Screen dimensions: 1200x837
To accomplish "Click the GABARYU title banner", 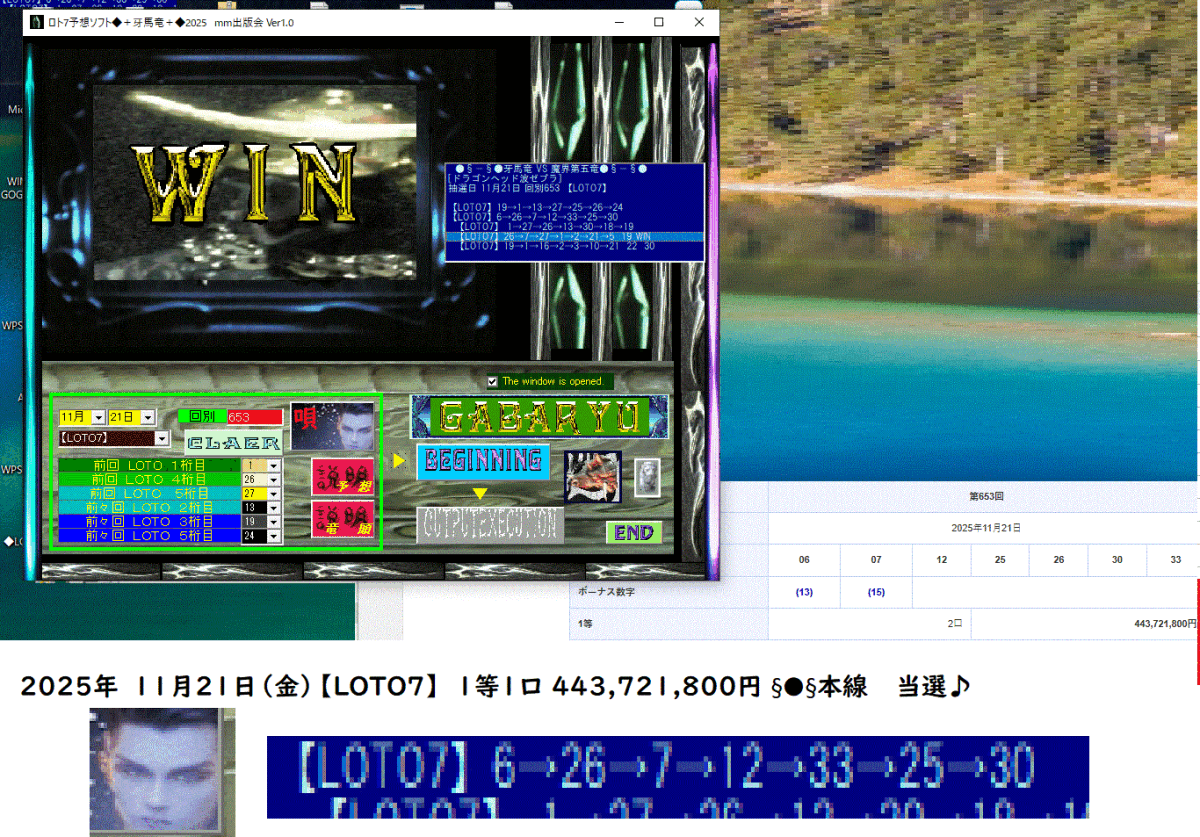I will point(539,418).
